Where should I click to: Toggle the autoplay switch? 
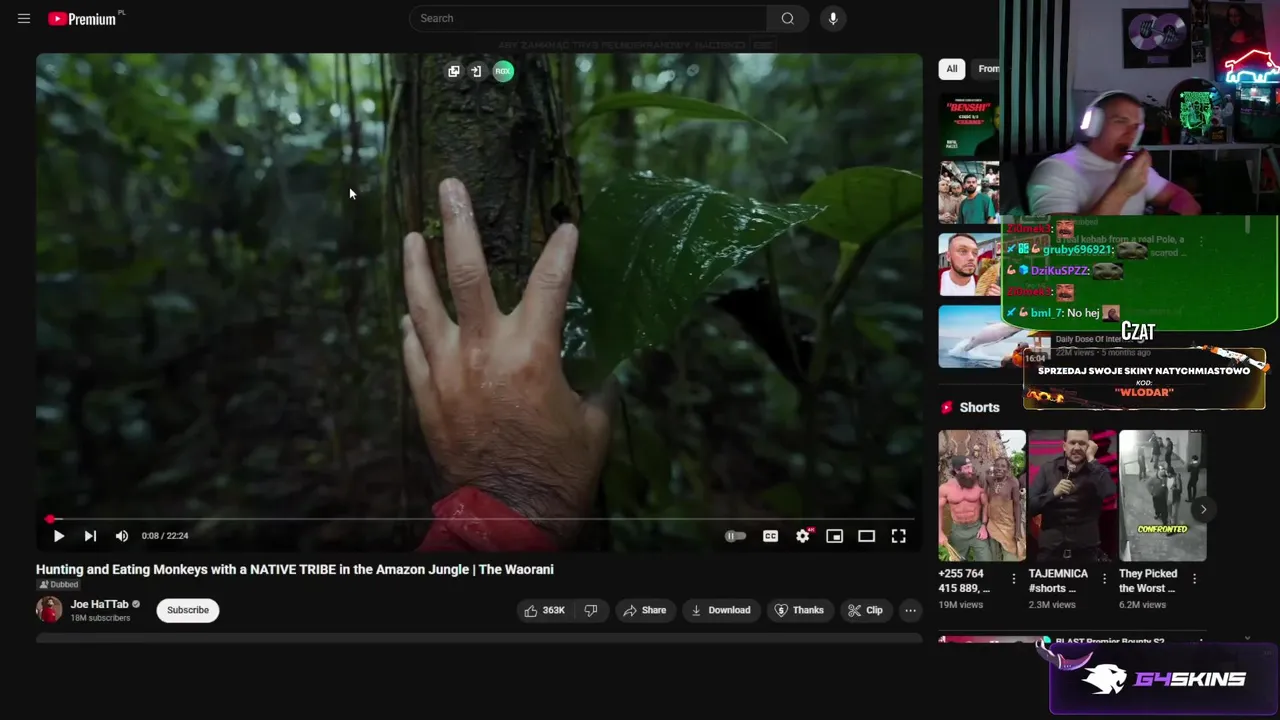click(x=736, y=536)
